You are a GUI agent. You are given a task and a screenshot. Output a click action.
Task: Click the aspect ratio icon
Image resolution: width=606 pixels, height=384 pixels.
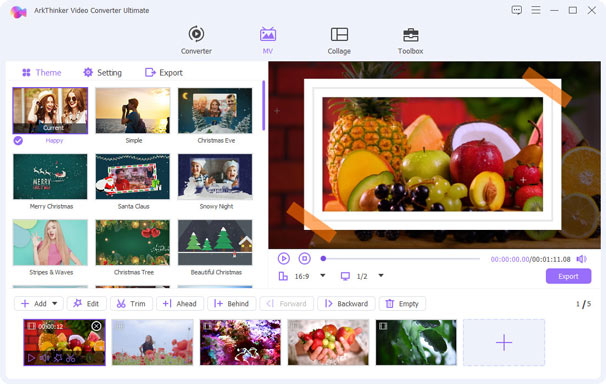(283, 276)
